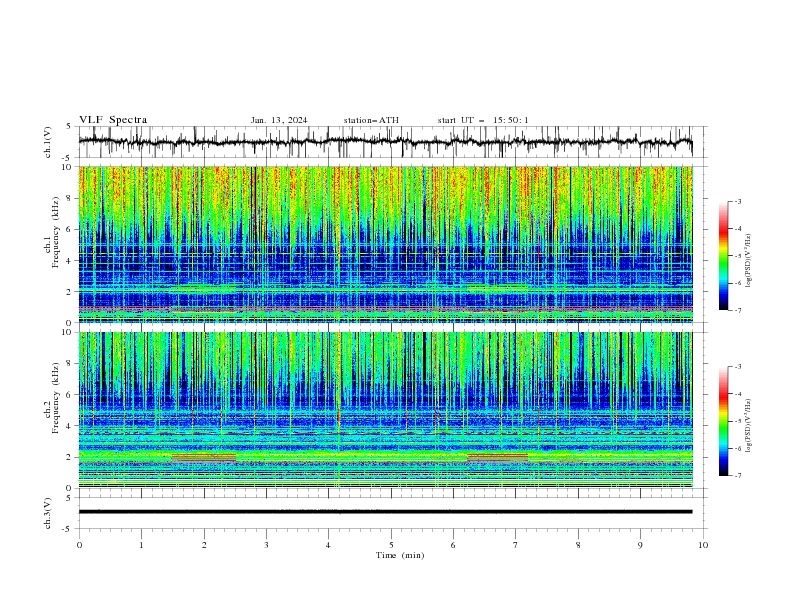Click the "start UT = 15:50:1" label

coord(483,120)
